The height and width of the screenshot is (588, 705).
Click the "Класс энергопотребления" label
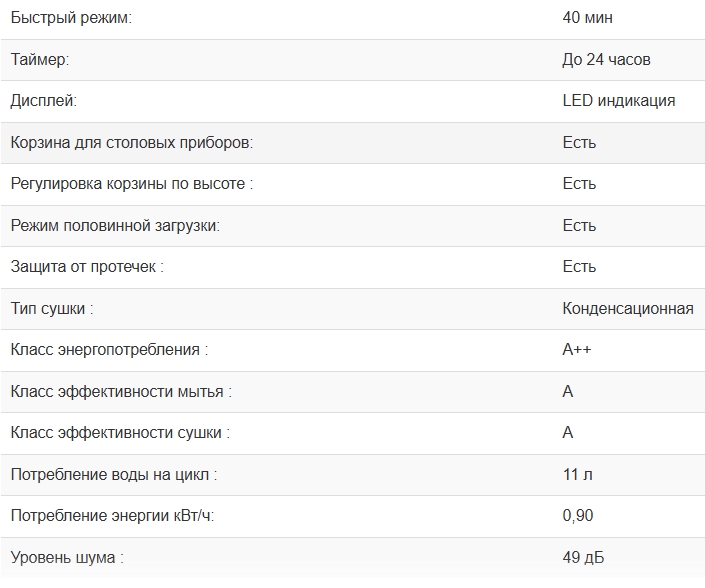109,350
